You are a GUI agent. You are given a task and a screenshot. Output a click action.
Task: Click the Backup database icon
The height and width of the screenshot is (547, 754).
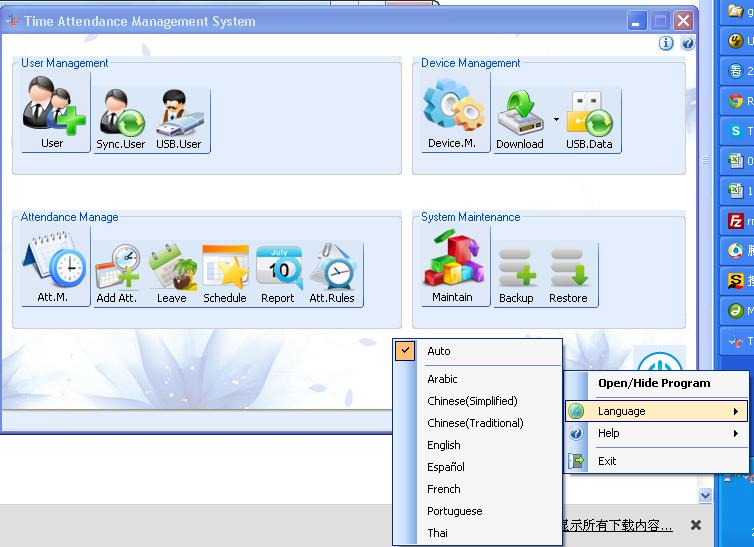coord(517,274)
